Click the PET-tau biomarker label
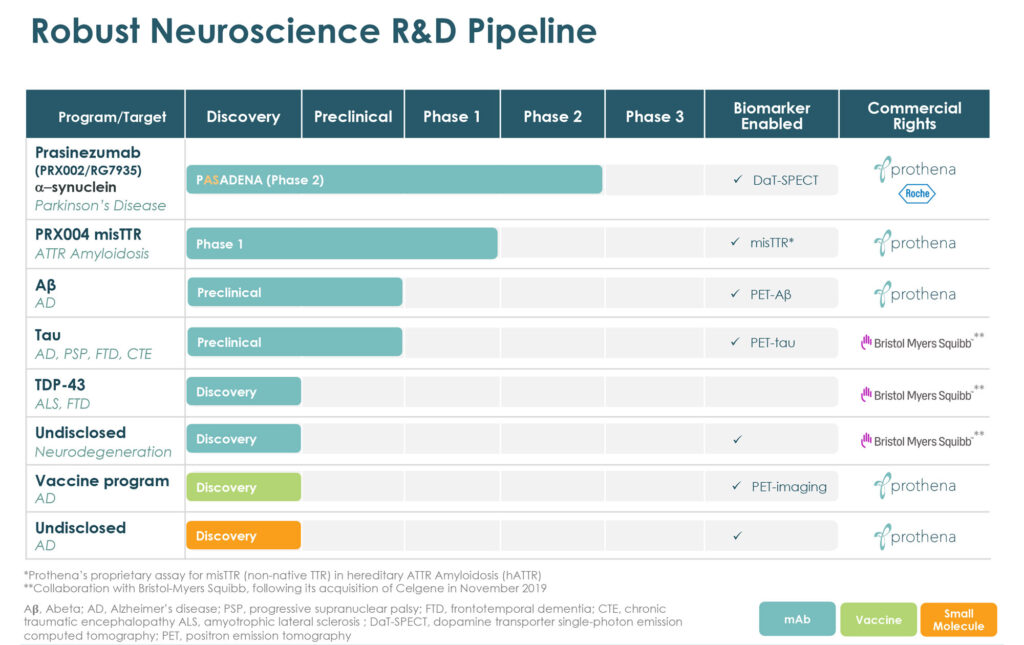This screenshot has height=645, width=1024. [x=772, y=342]
